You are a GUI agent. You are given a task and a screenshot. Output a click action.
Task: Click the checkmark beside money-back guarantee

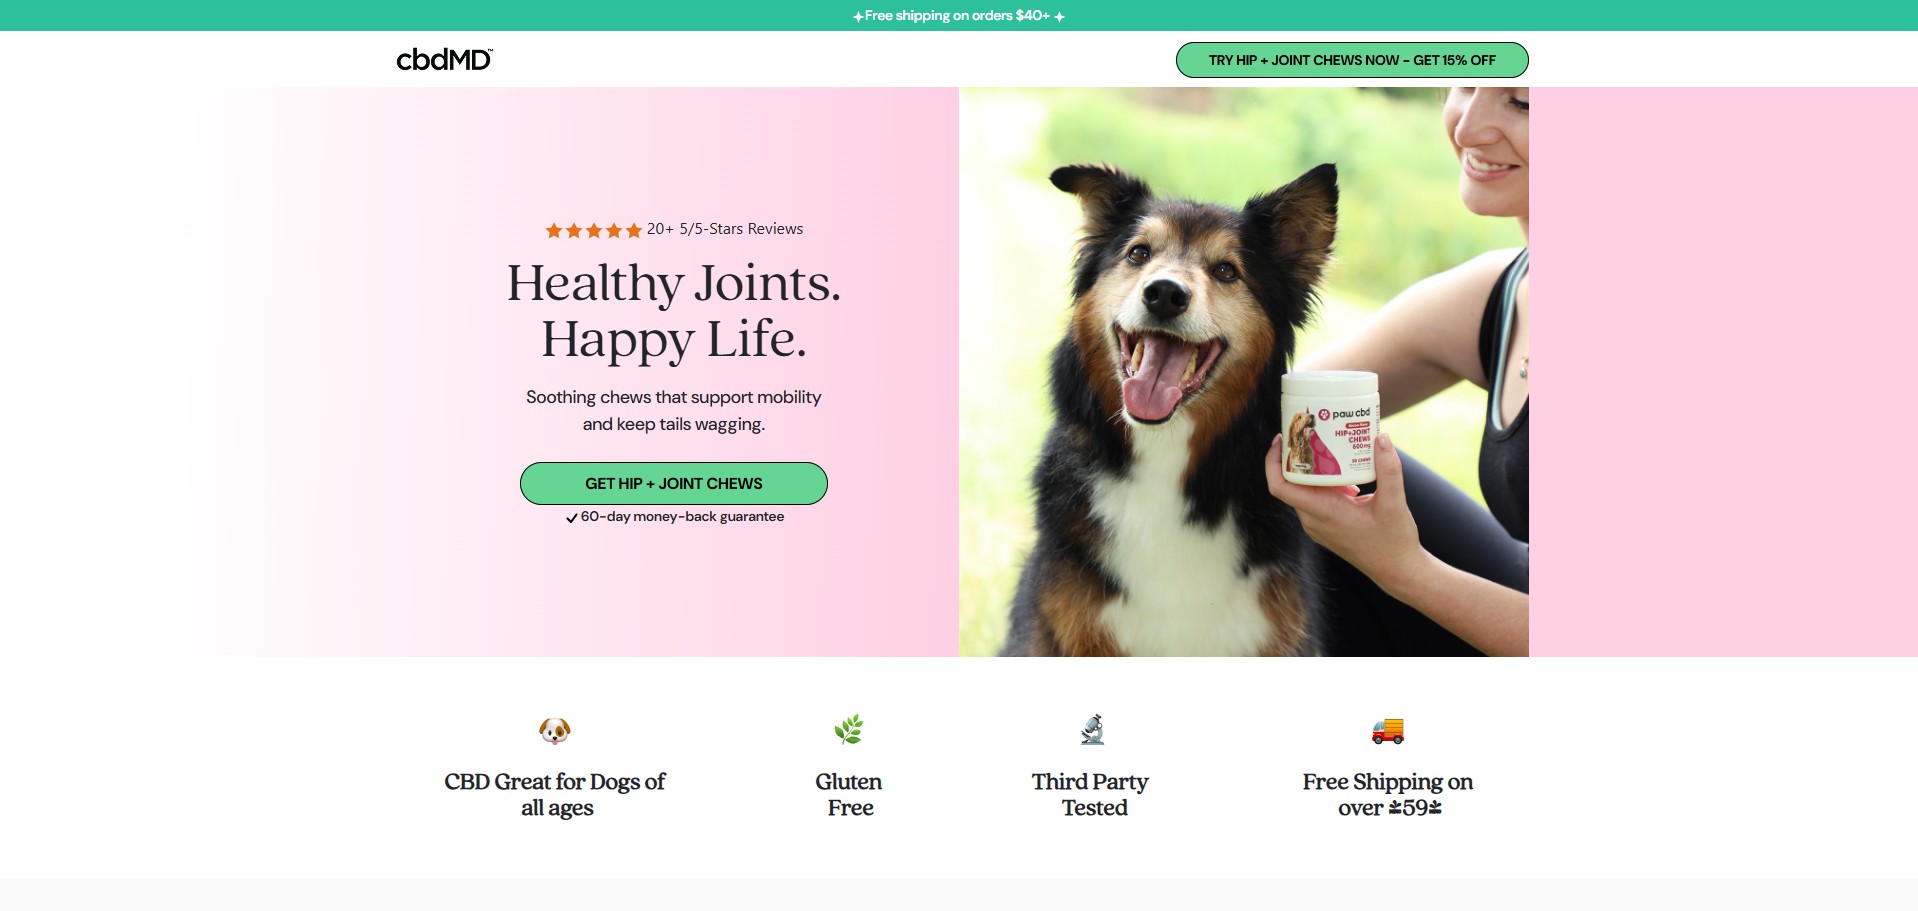[x=571, y=518]
